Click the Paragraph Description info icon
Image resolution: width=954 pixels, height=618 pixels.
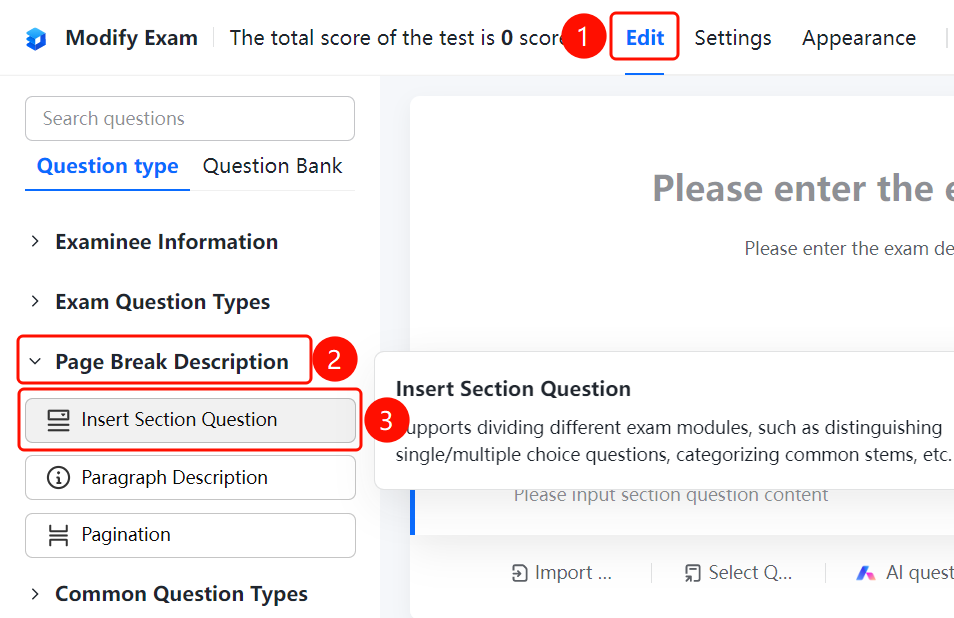tap(58, 478)
